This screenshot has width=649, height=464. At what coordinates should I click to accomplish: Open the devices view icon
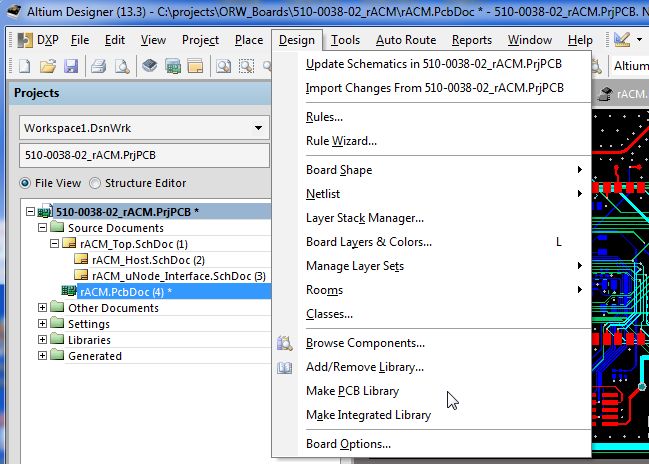coord(149,66)
